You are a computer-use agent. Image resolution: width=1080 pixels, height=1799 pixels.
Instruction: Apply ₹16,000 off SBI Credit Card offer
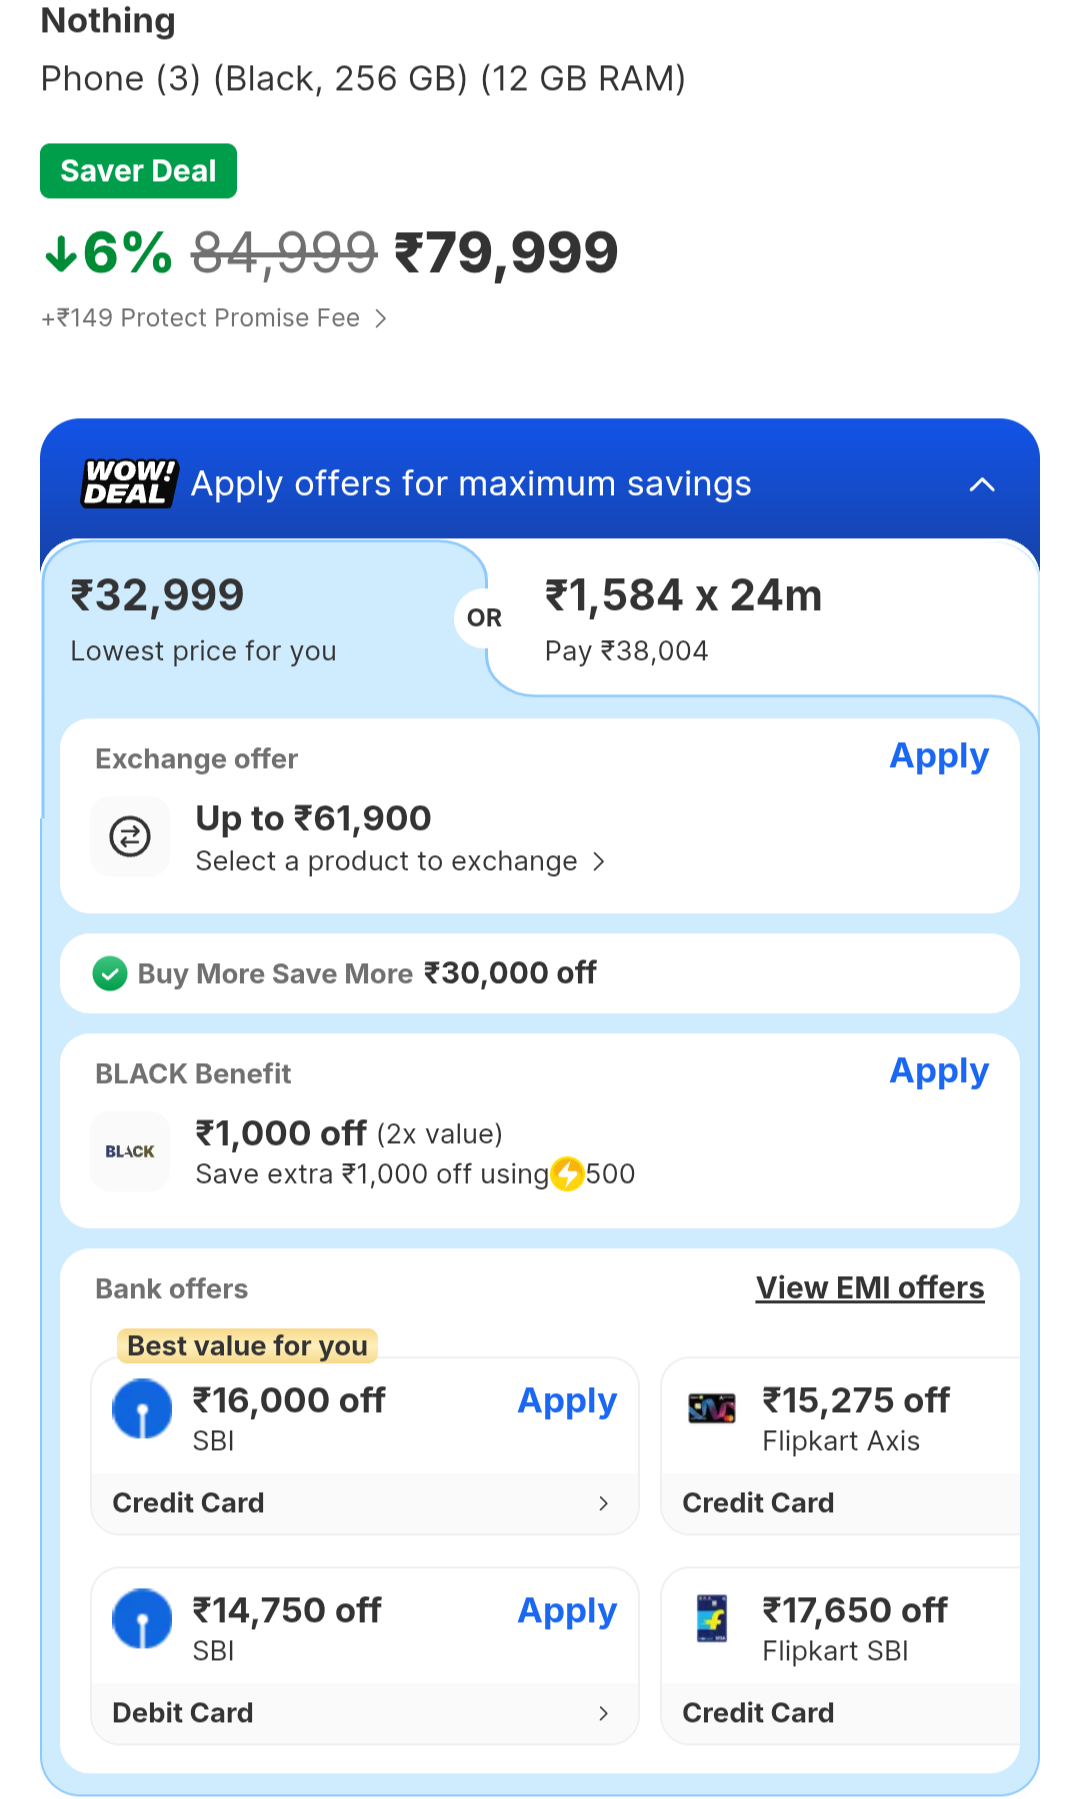567,1402
